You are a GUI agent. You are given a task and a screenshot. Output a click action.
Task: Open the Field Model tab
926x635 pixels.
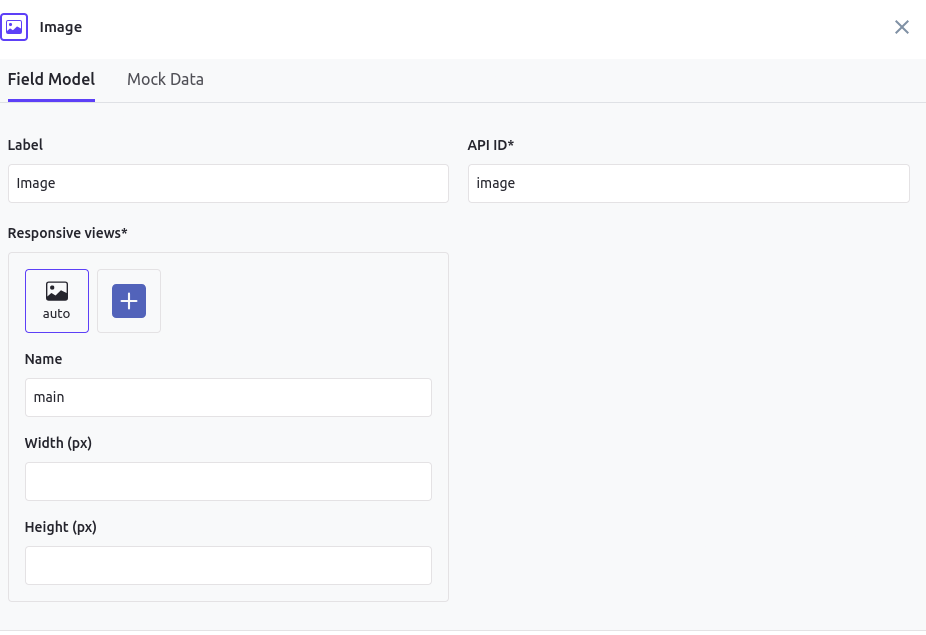[x=51, y=79]
